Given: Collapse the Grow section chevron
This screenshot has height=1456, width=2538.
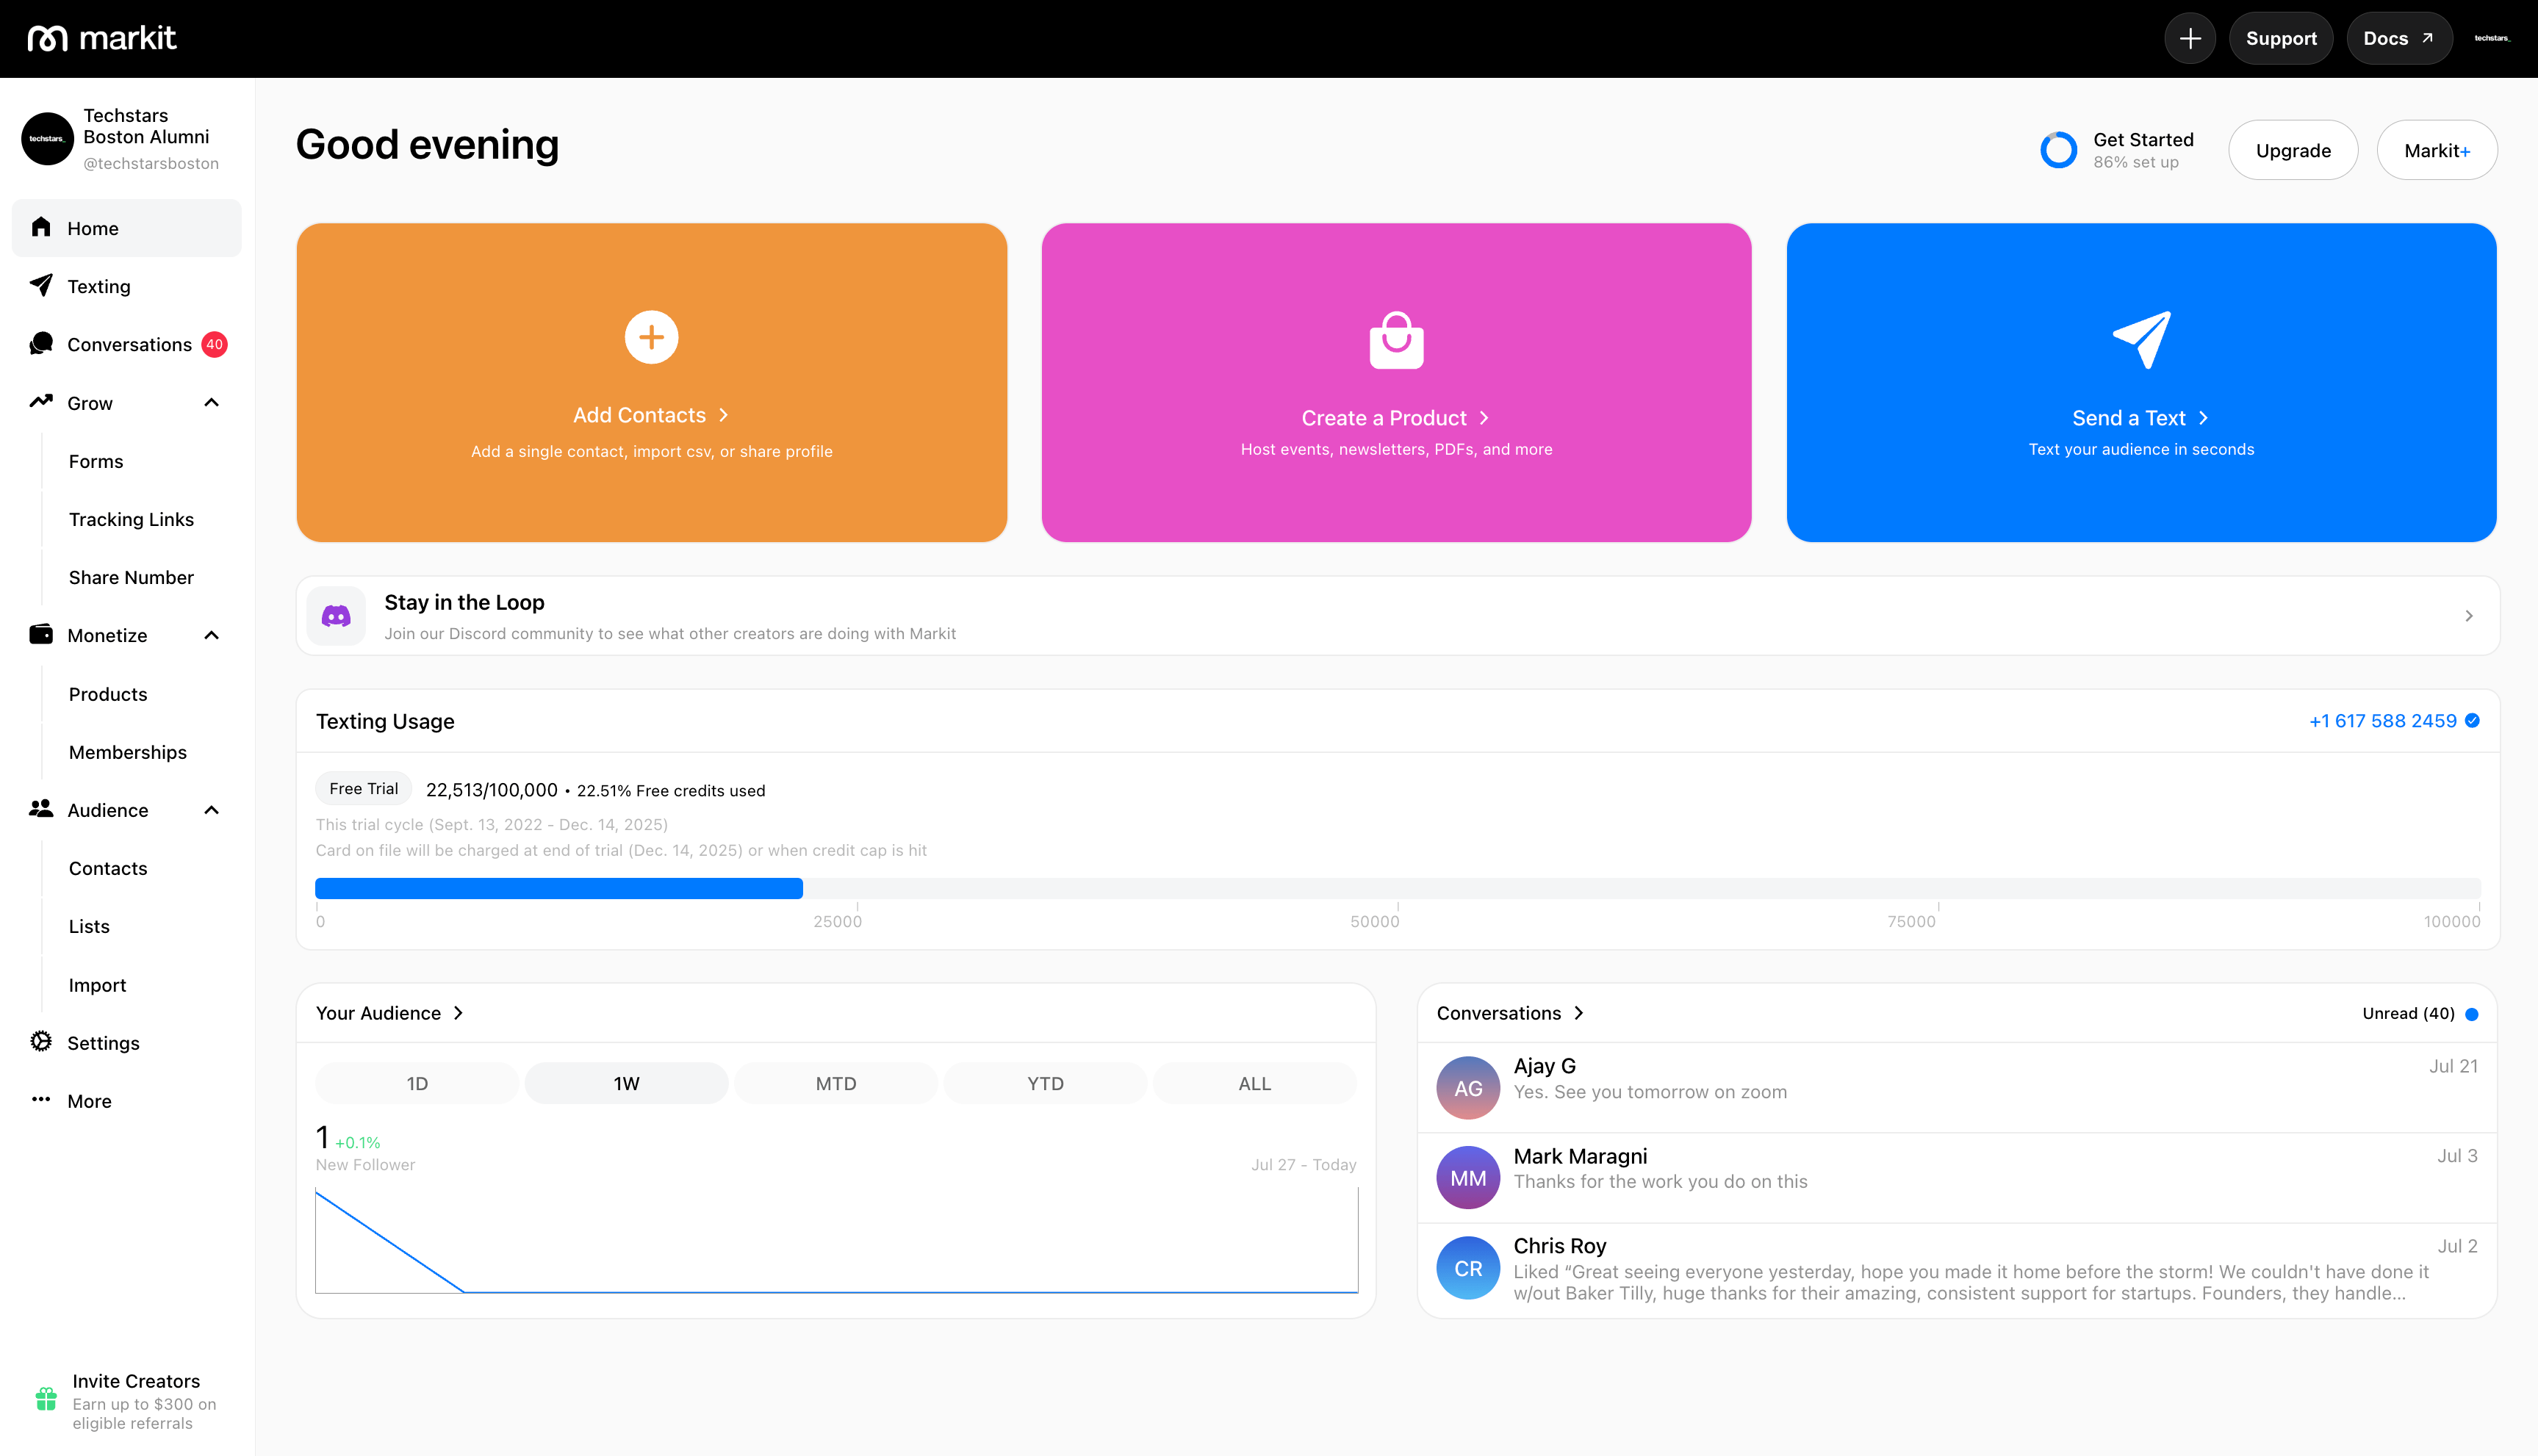Looking at the screenshot, I should click(211, 402).
